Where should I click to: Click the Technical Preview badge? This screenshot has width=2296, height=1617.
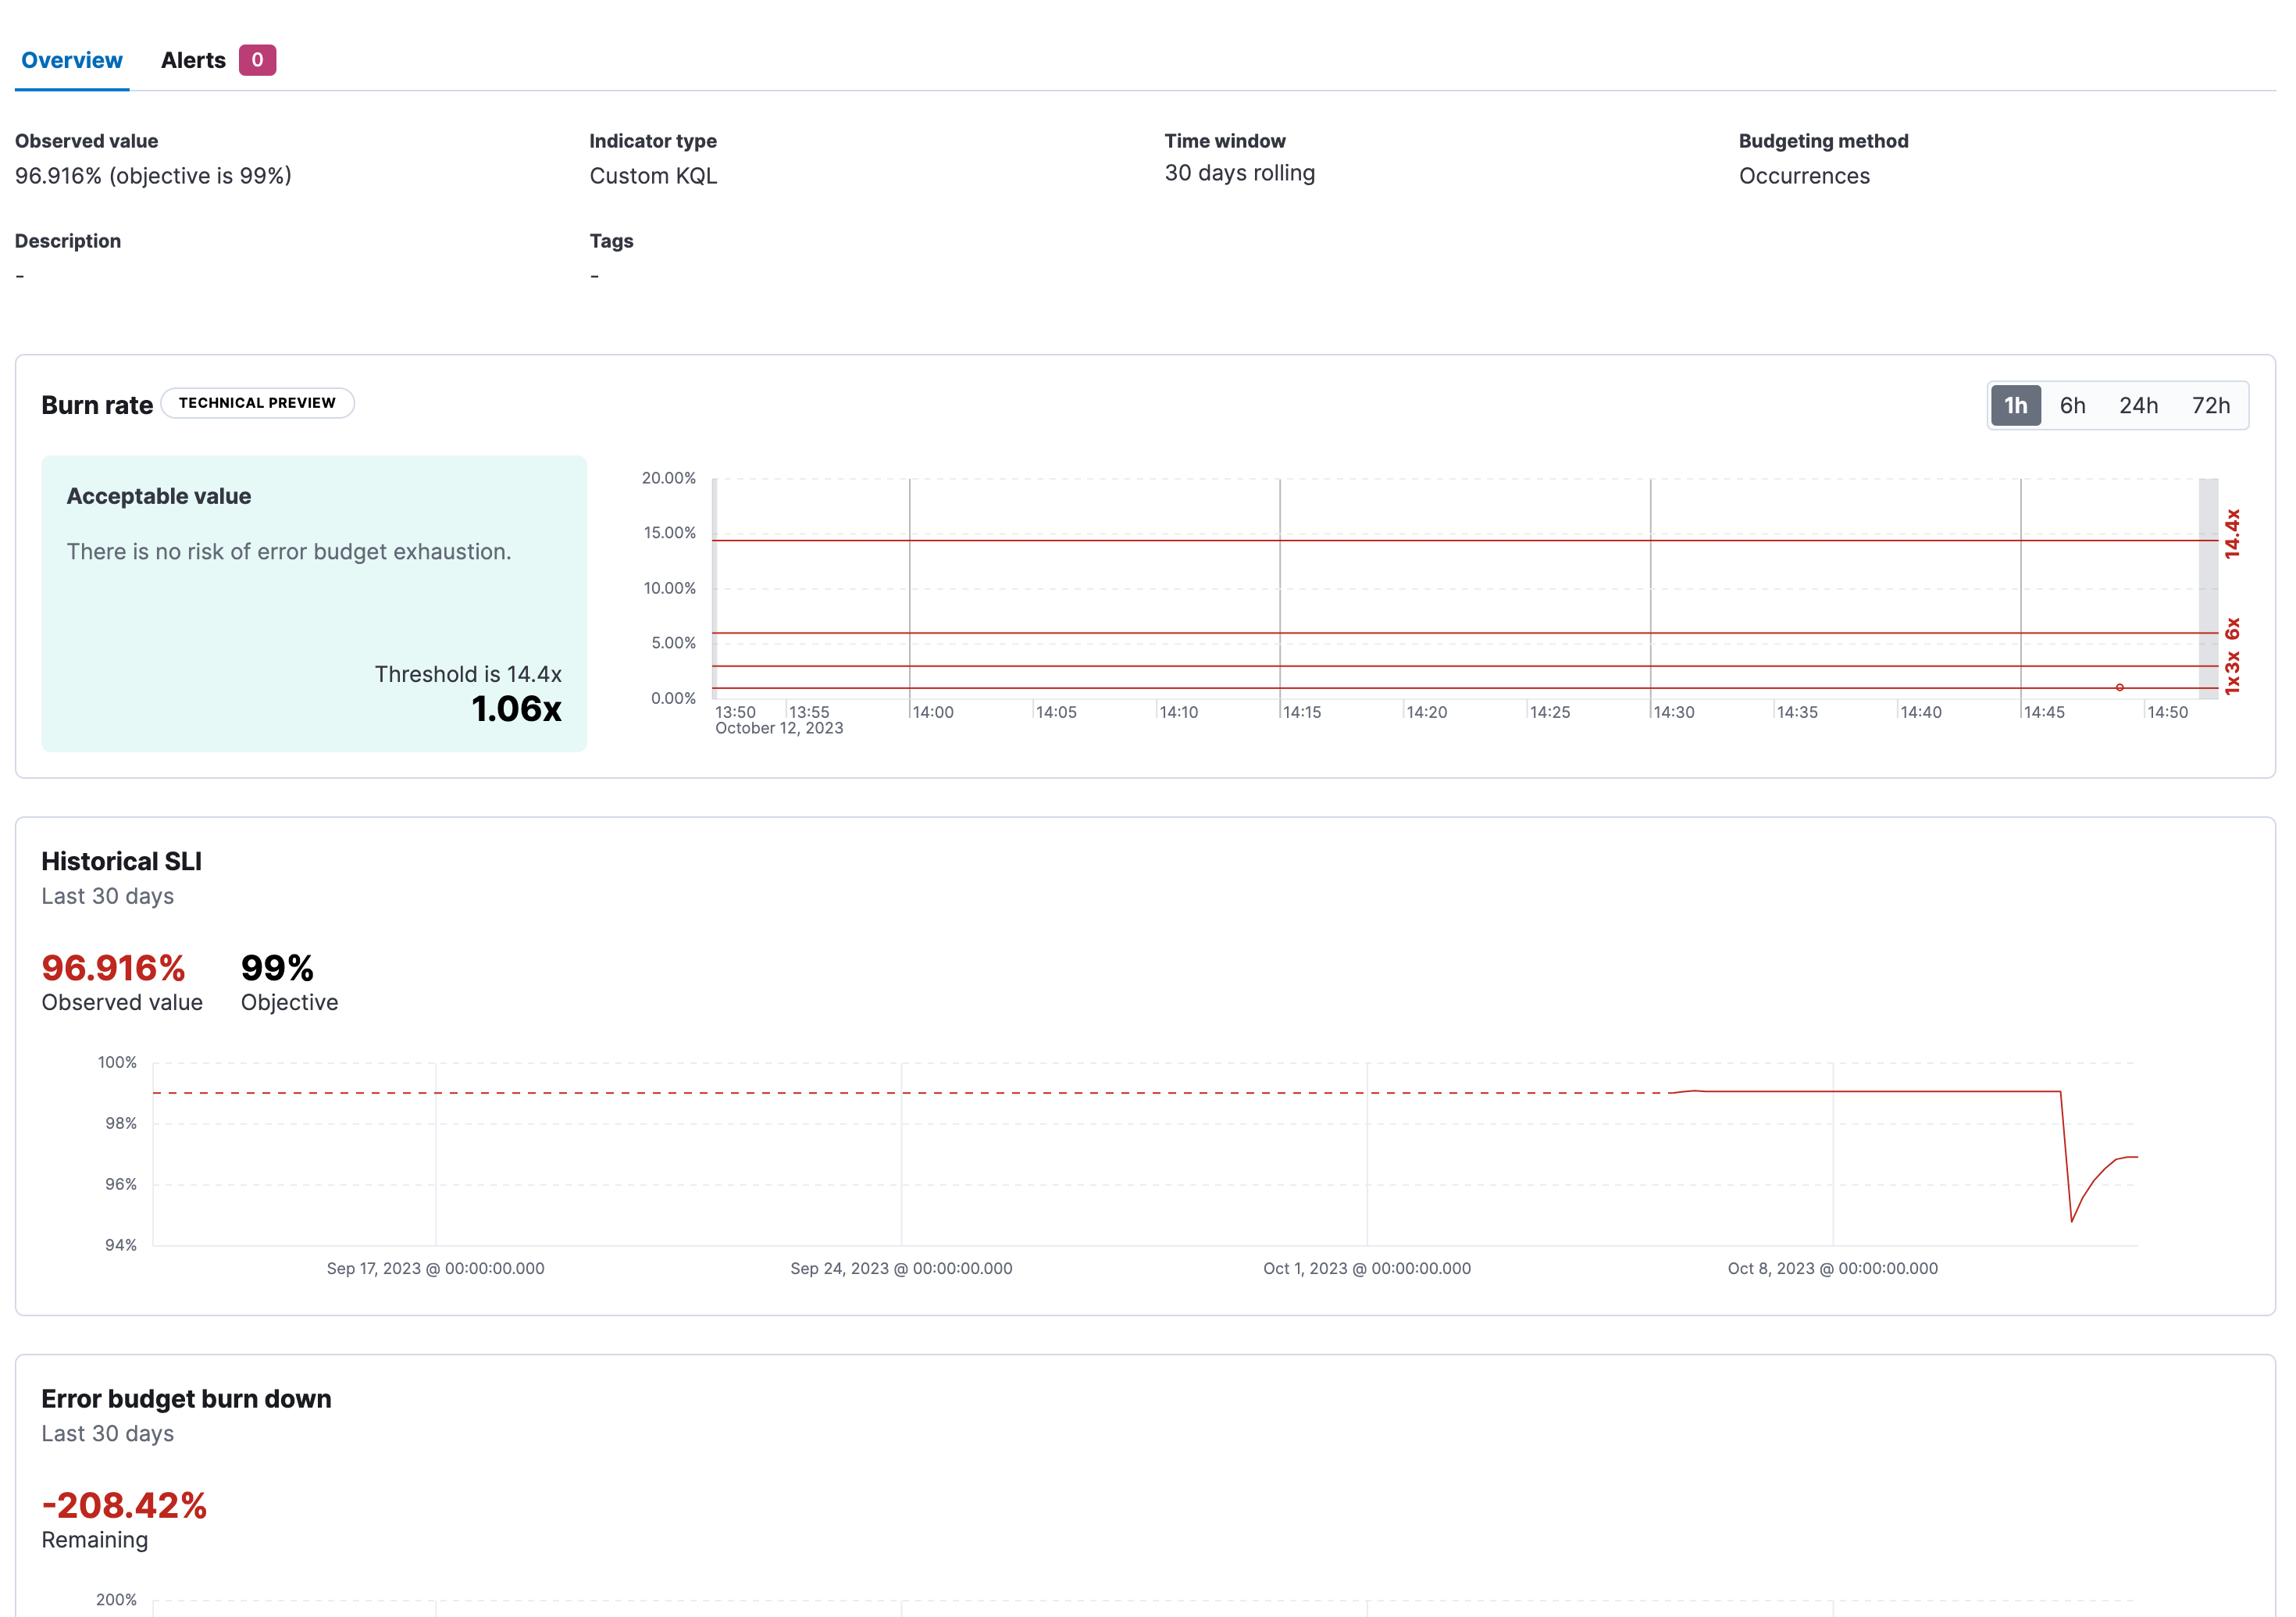[x=257, y=403]
